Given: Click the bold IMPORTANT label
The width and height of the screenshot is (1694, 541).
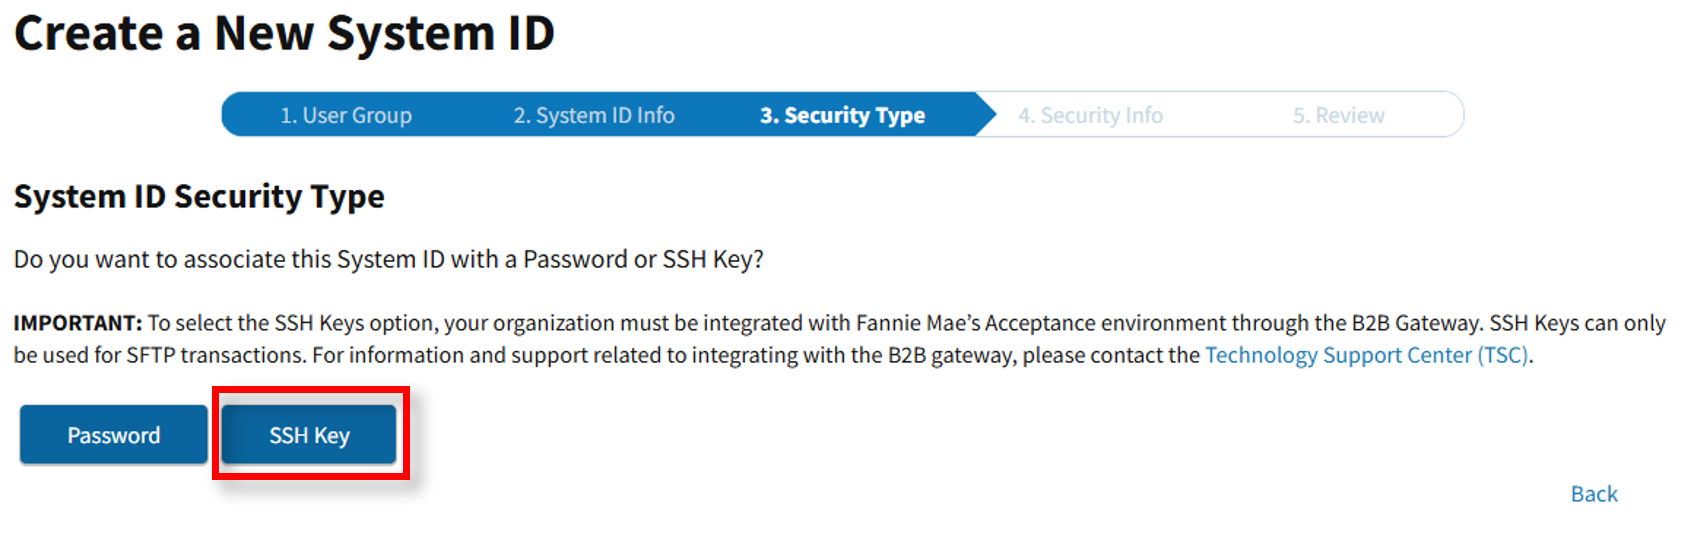Looking at the screenshot, I should 78,323.
